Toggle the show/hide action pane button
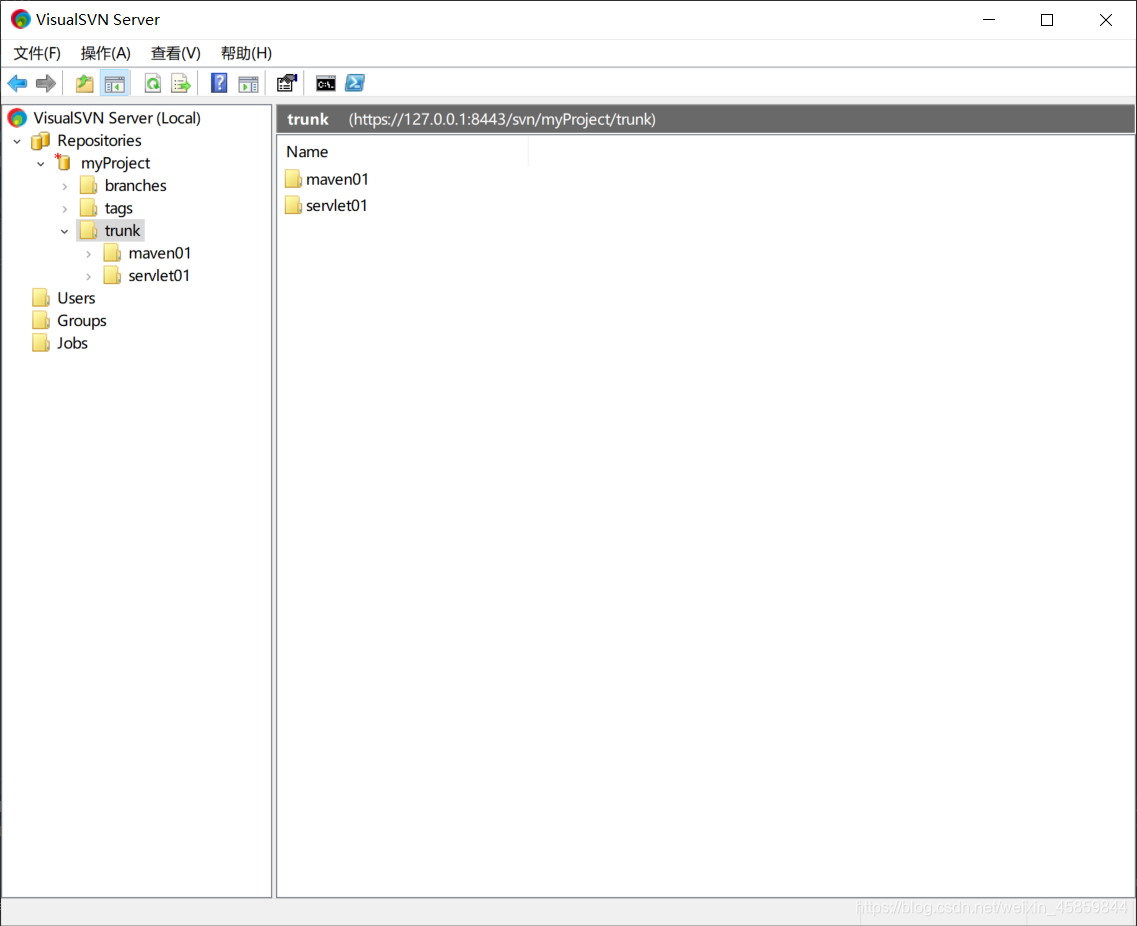1137x926 pixels. point(248,83)
